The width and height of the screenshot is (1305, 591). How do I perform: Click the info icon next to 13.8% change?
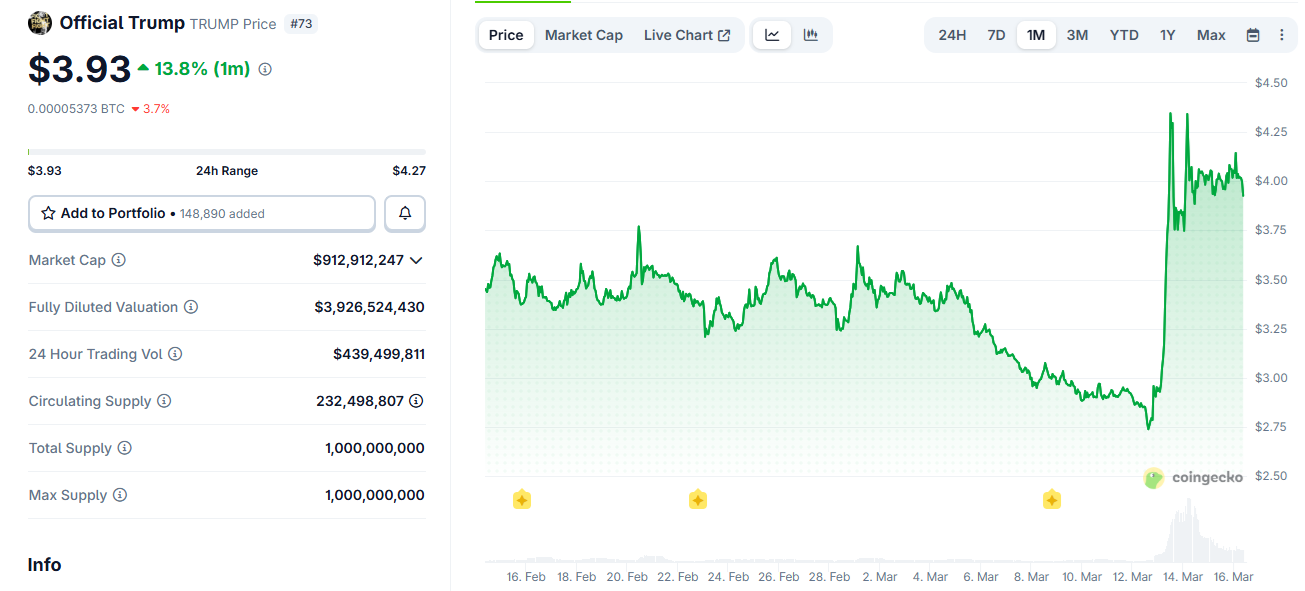tap(264, 69)
